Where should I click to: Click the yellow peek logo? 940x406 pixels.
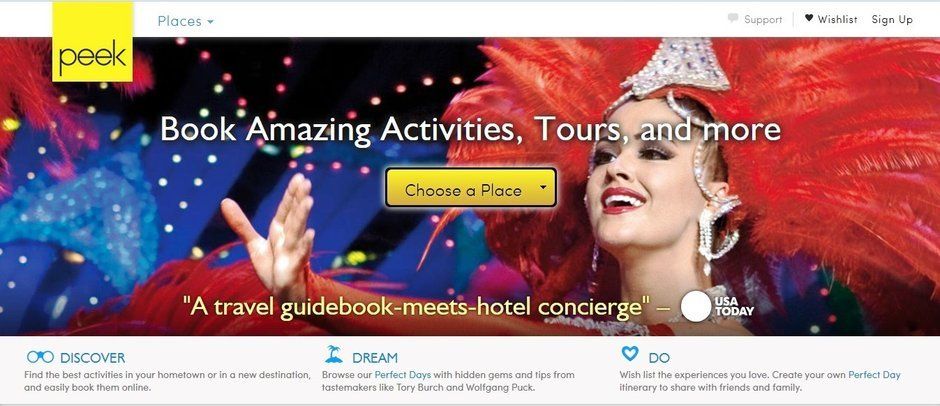(x=92, y=41)
